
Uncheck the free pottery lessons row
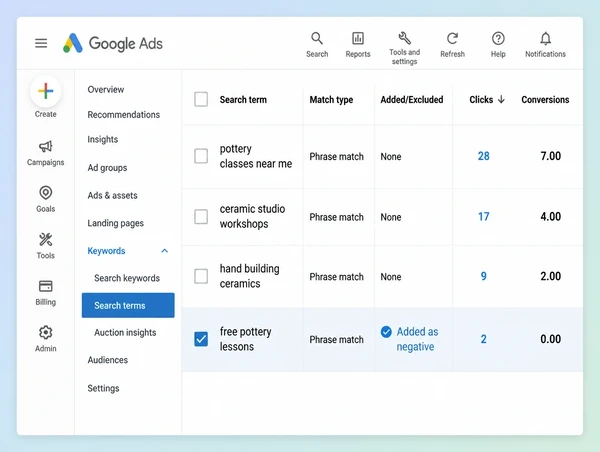[x=201, y=339]
